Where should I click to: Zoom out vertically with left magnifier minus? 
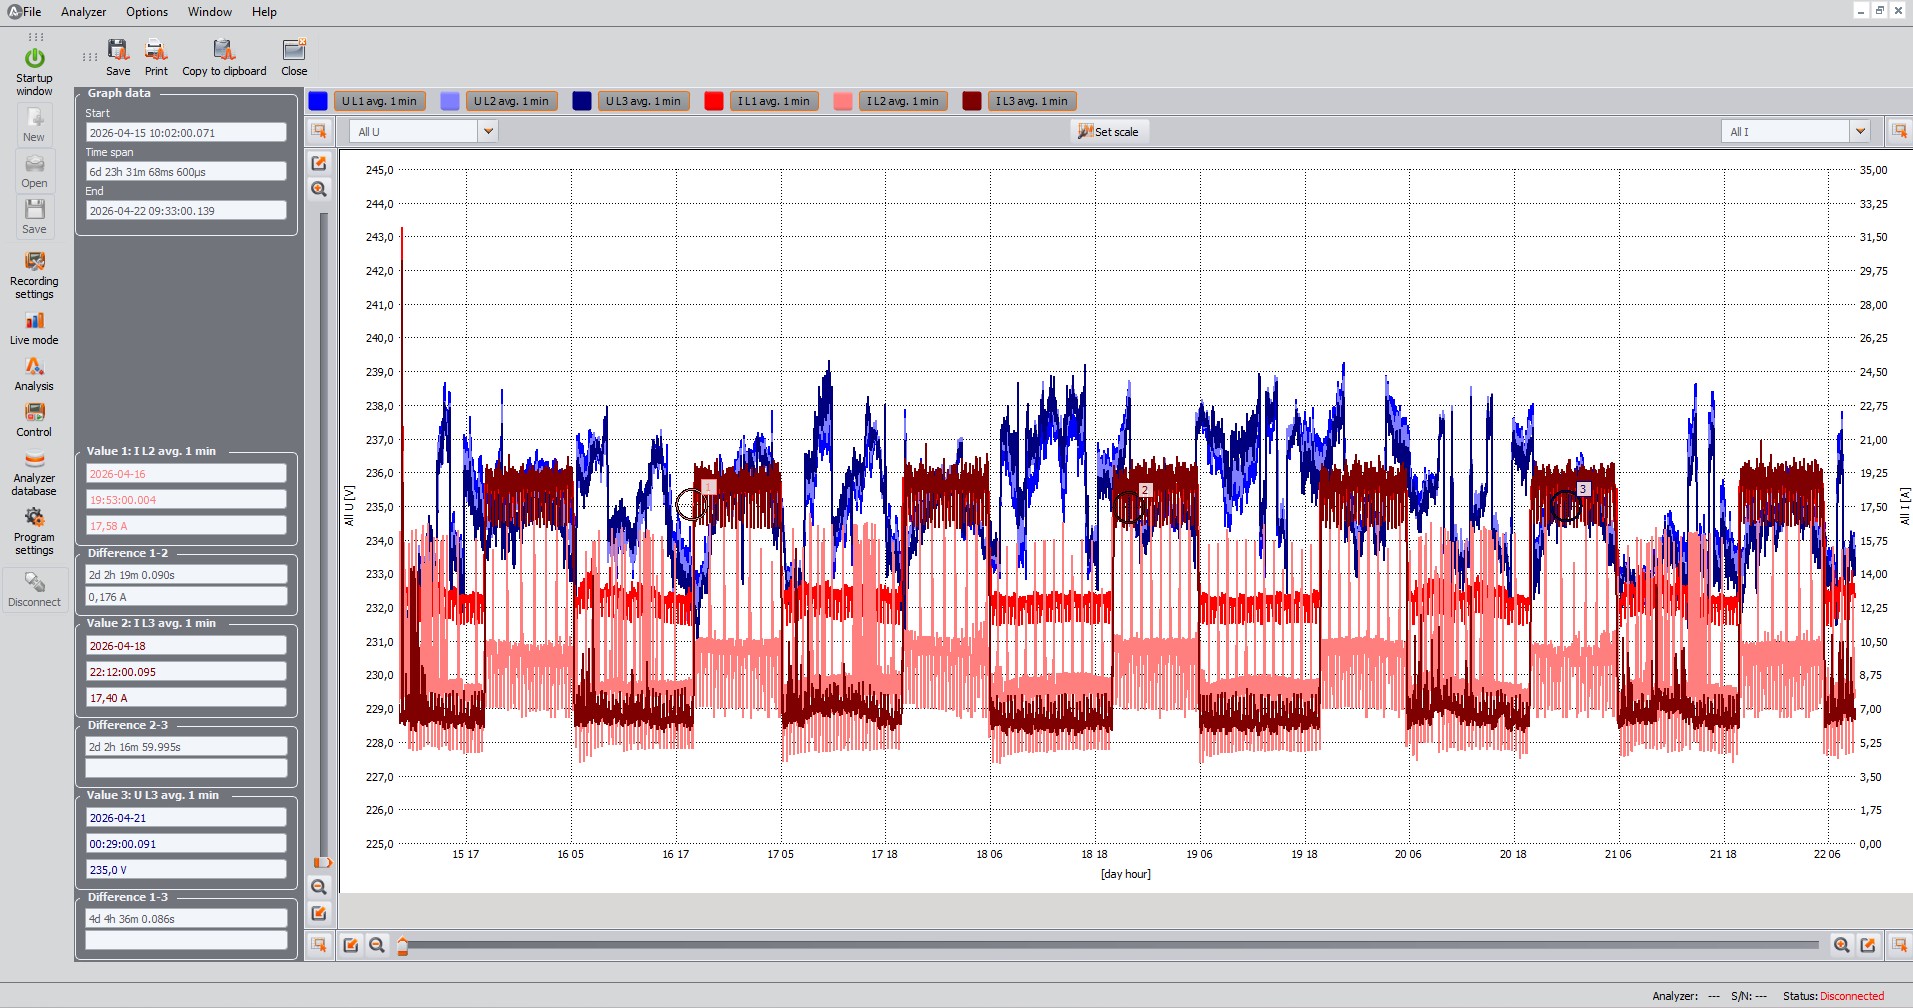tap(319, 887)
